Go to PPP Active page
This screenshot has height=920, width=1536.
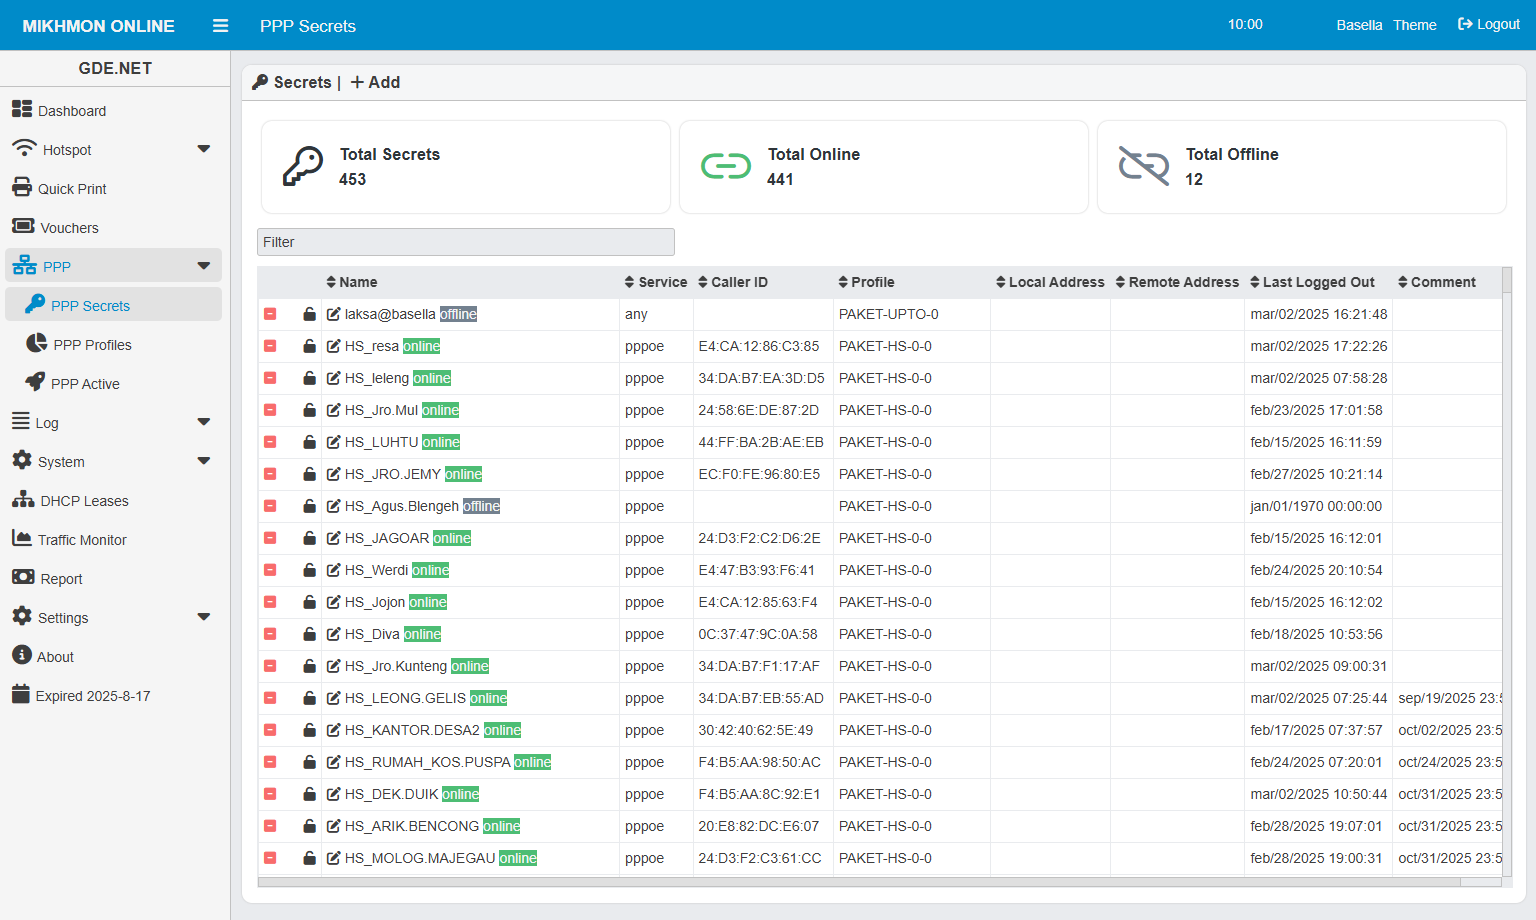(x=85, y=384)
